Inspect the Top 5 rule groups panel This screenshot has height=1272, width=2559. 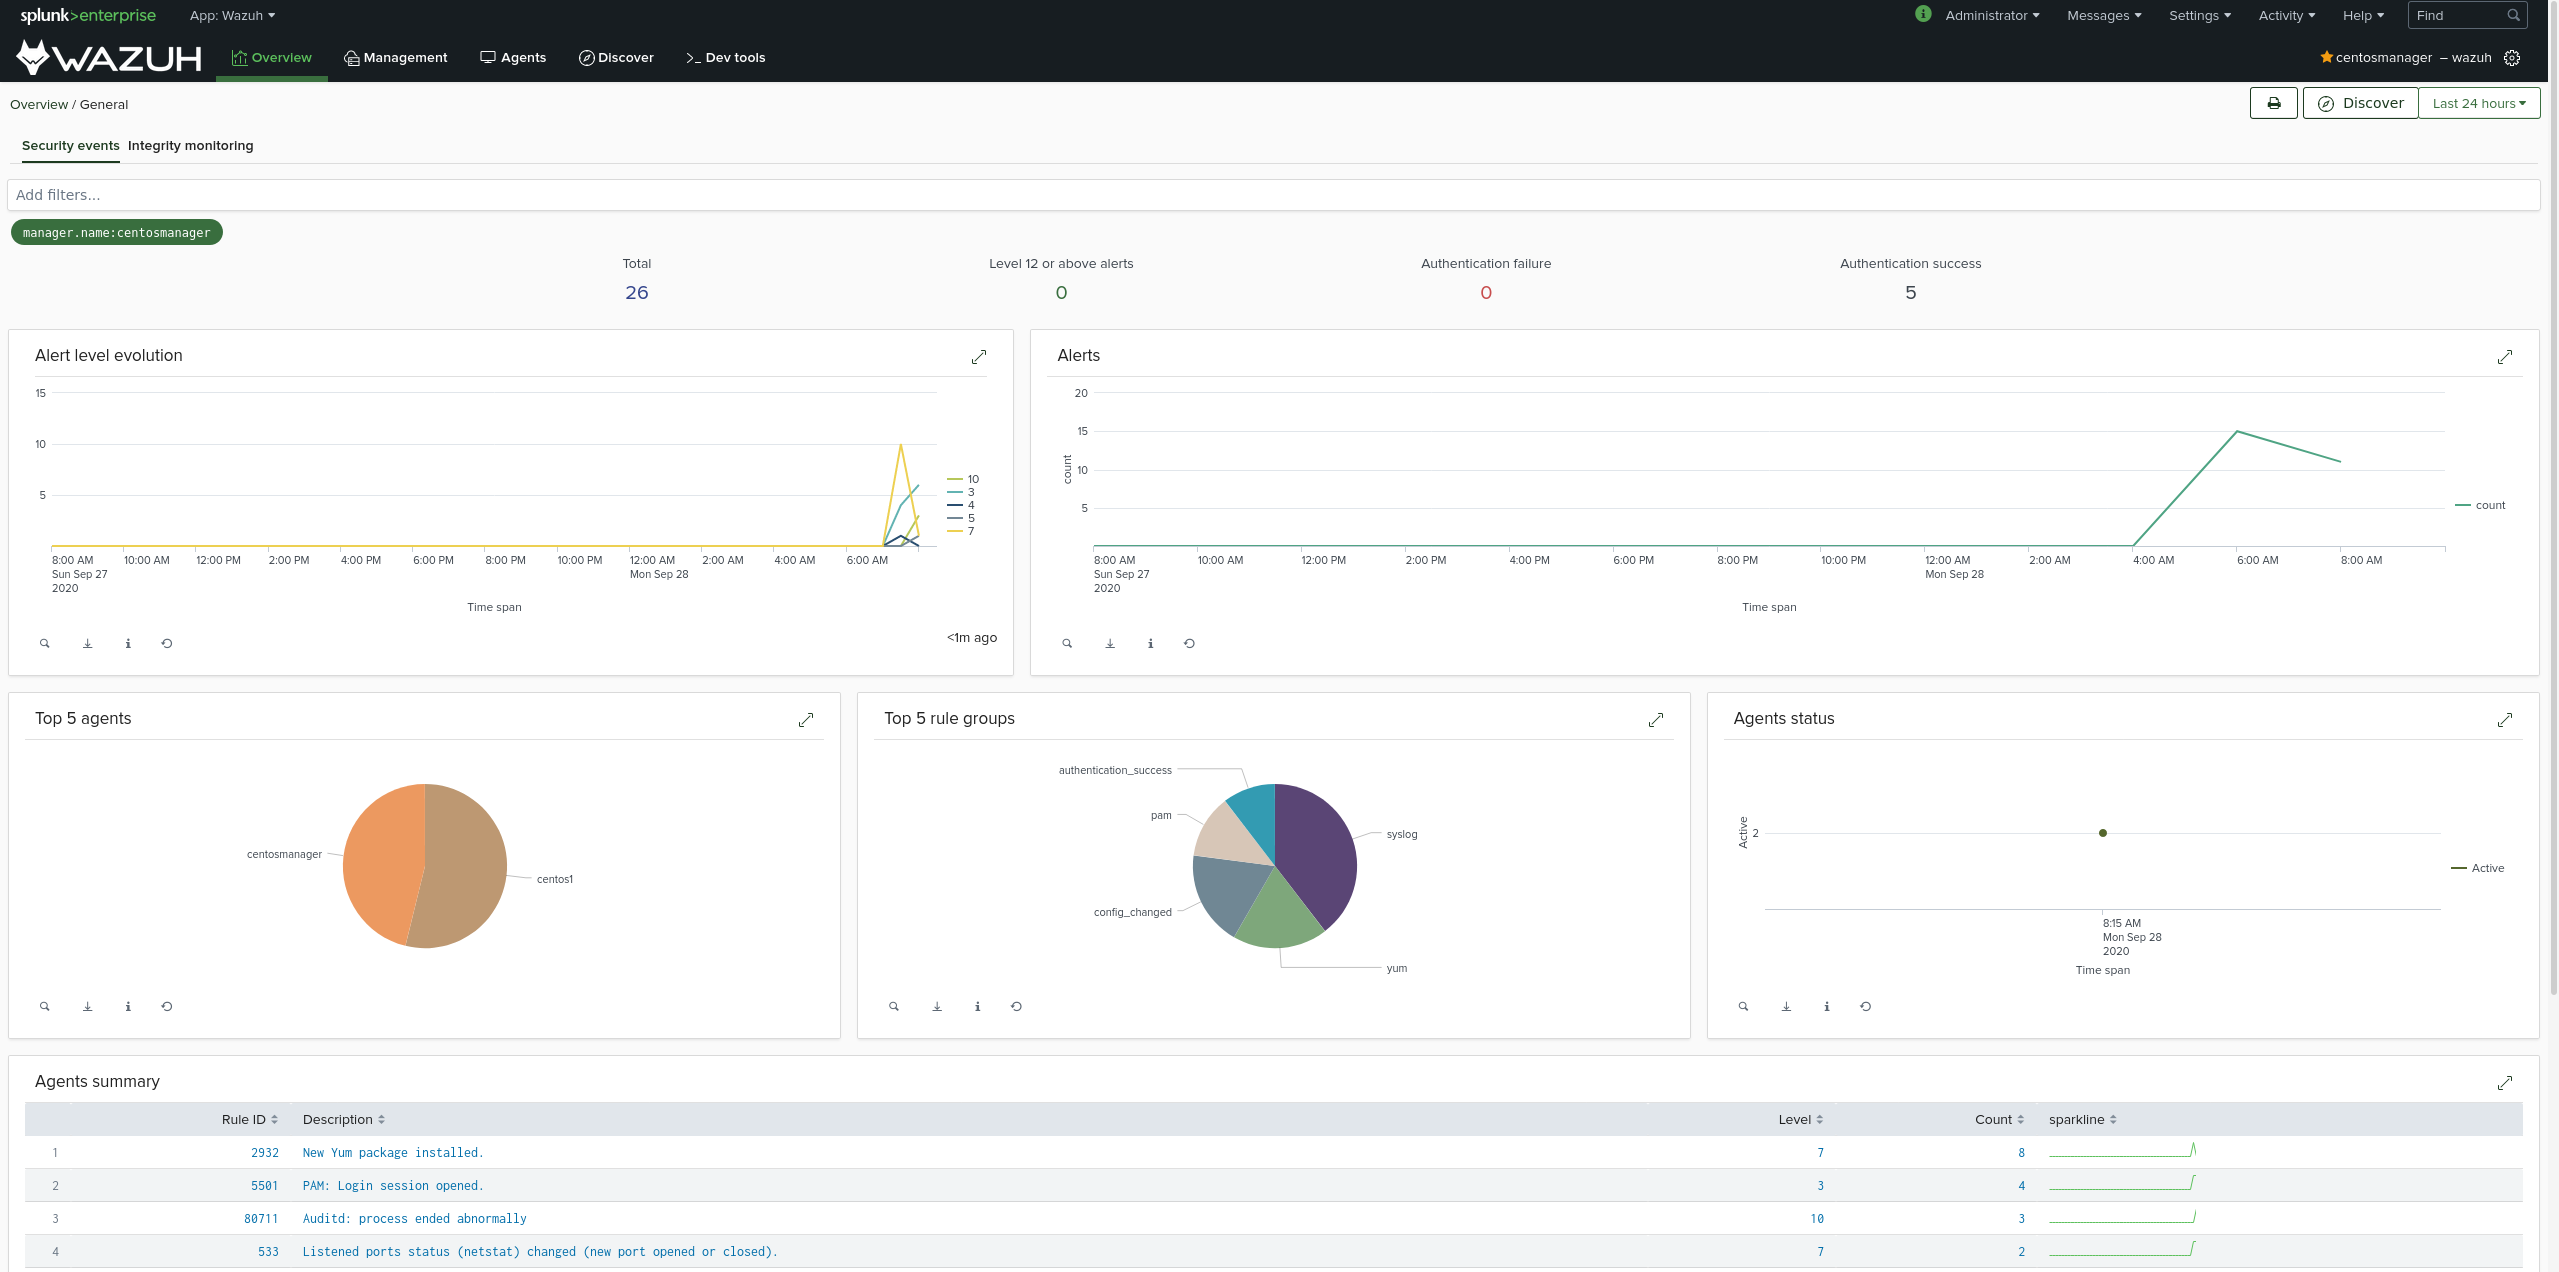click(x=977, y=1006)
